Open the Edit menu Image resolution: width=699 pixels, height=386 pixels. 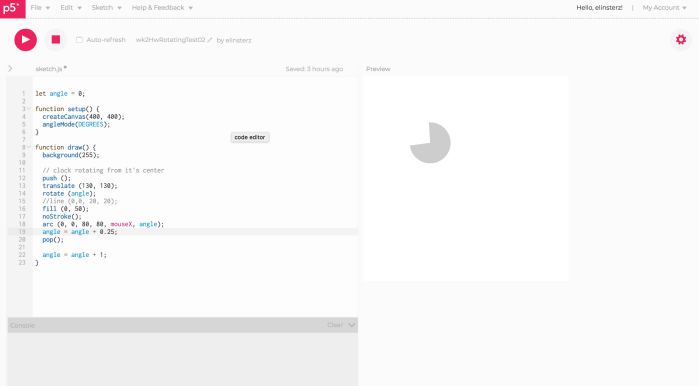[71, 8]
